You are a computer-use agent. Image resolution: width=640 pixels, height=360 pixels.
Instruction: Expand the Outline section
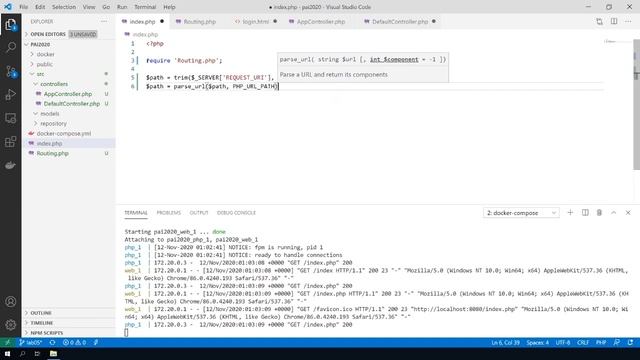(41, 313)
